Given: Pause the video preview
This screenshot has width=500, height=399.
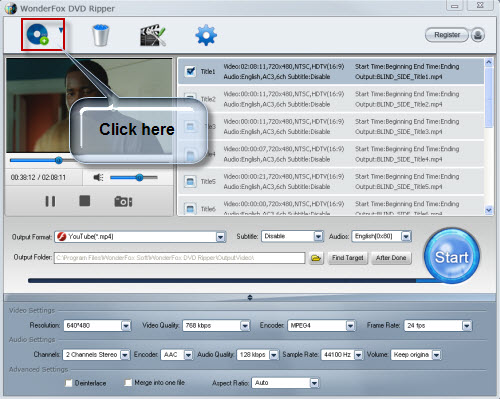Looking at the screenshot, I should pyautogui.click(x=50, y=201).
